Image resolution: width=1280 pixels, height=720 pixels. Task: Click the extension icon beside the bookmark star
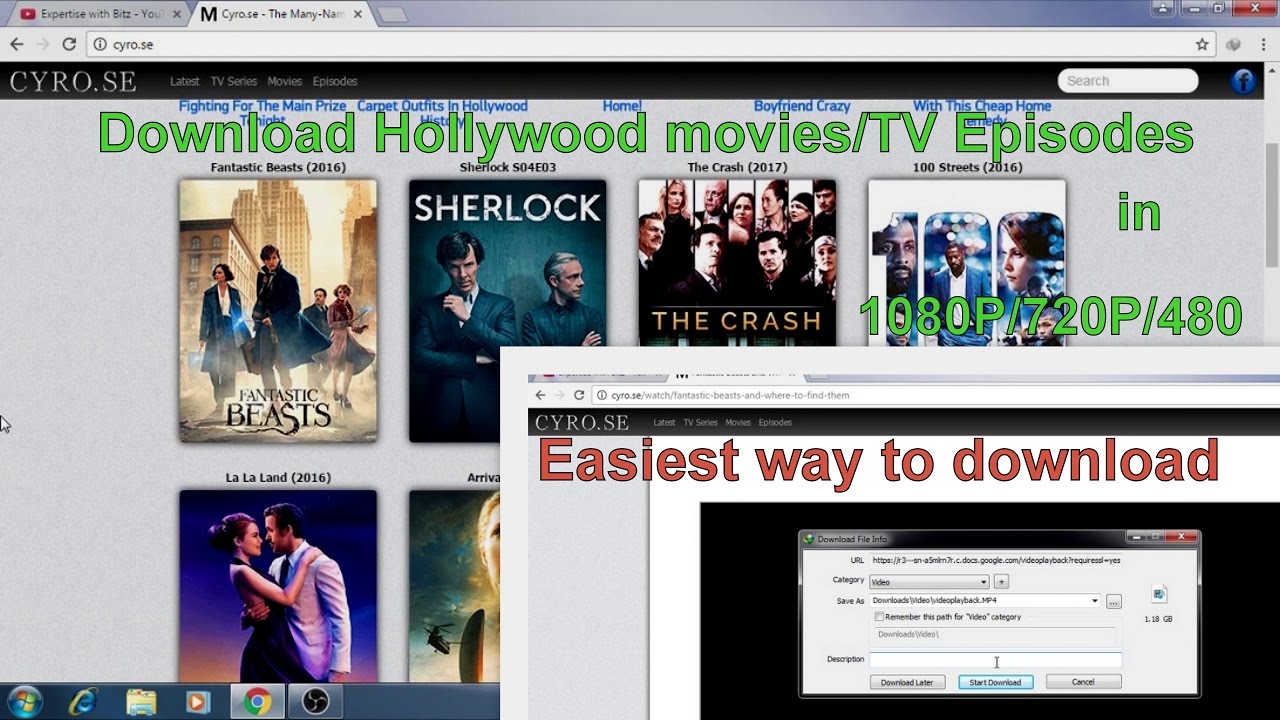pos(1234,44)
